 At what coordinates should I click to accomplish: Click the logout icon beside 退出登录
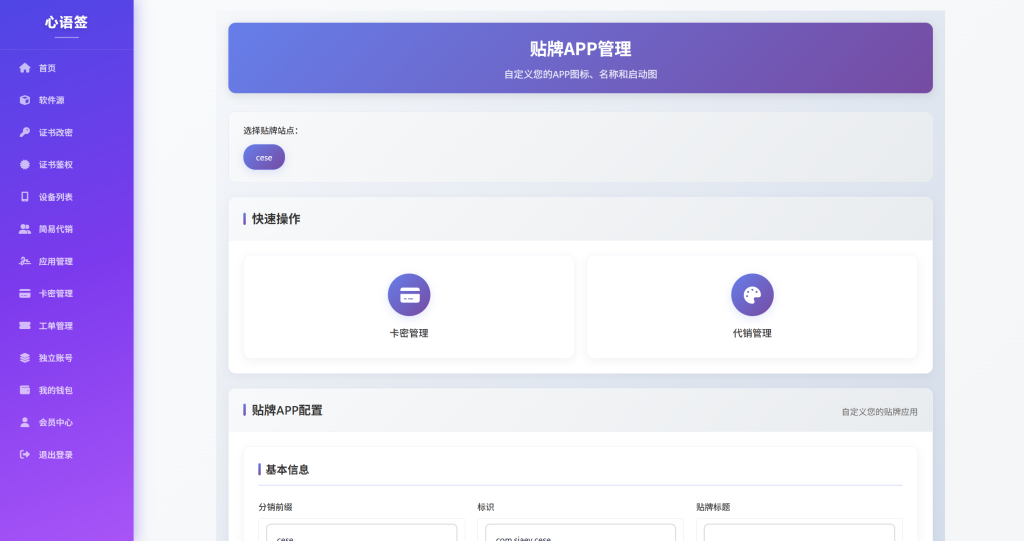pyautogui.click(x=25, y=455)
